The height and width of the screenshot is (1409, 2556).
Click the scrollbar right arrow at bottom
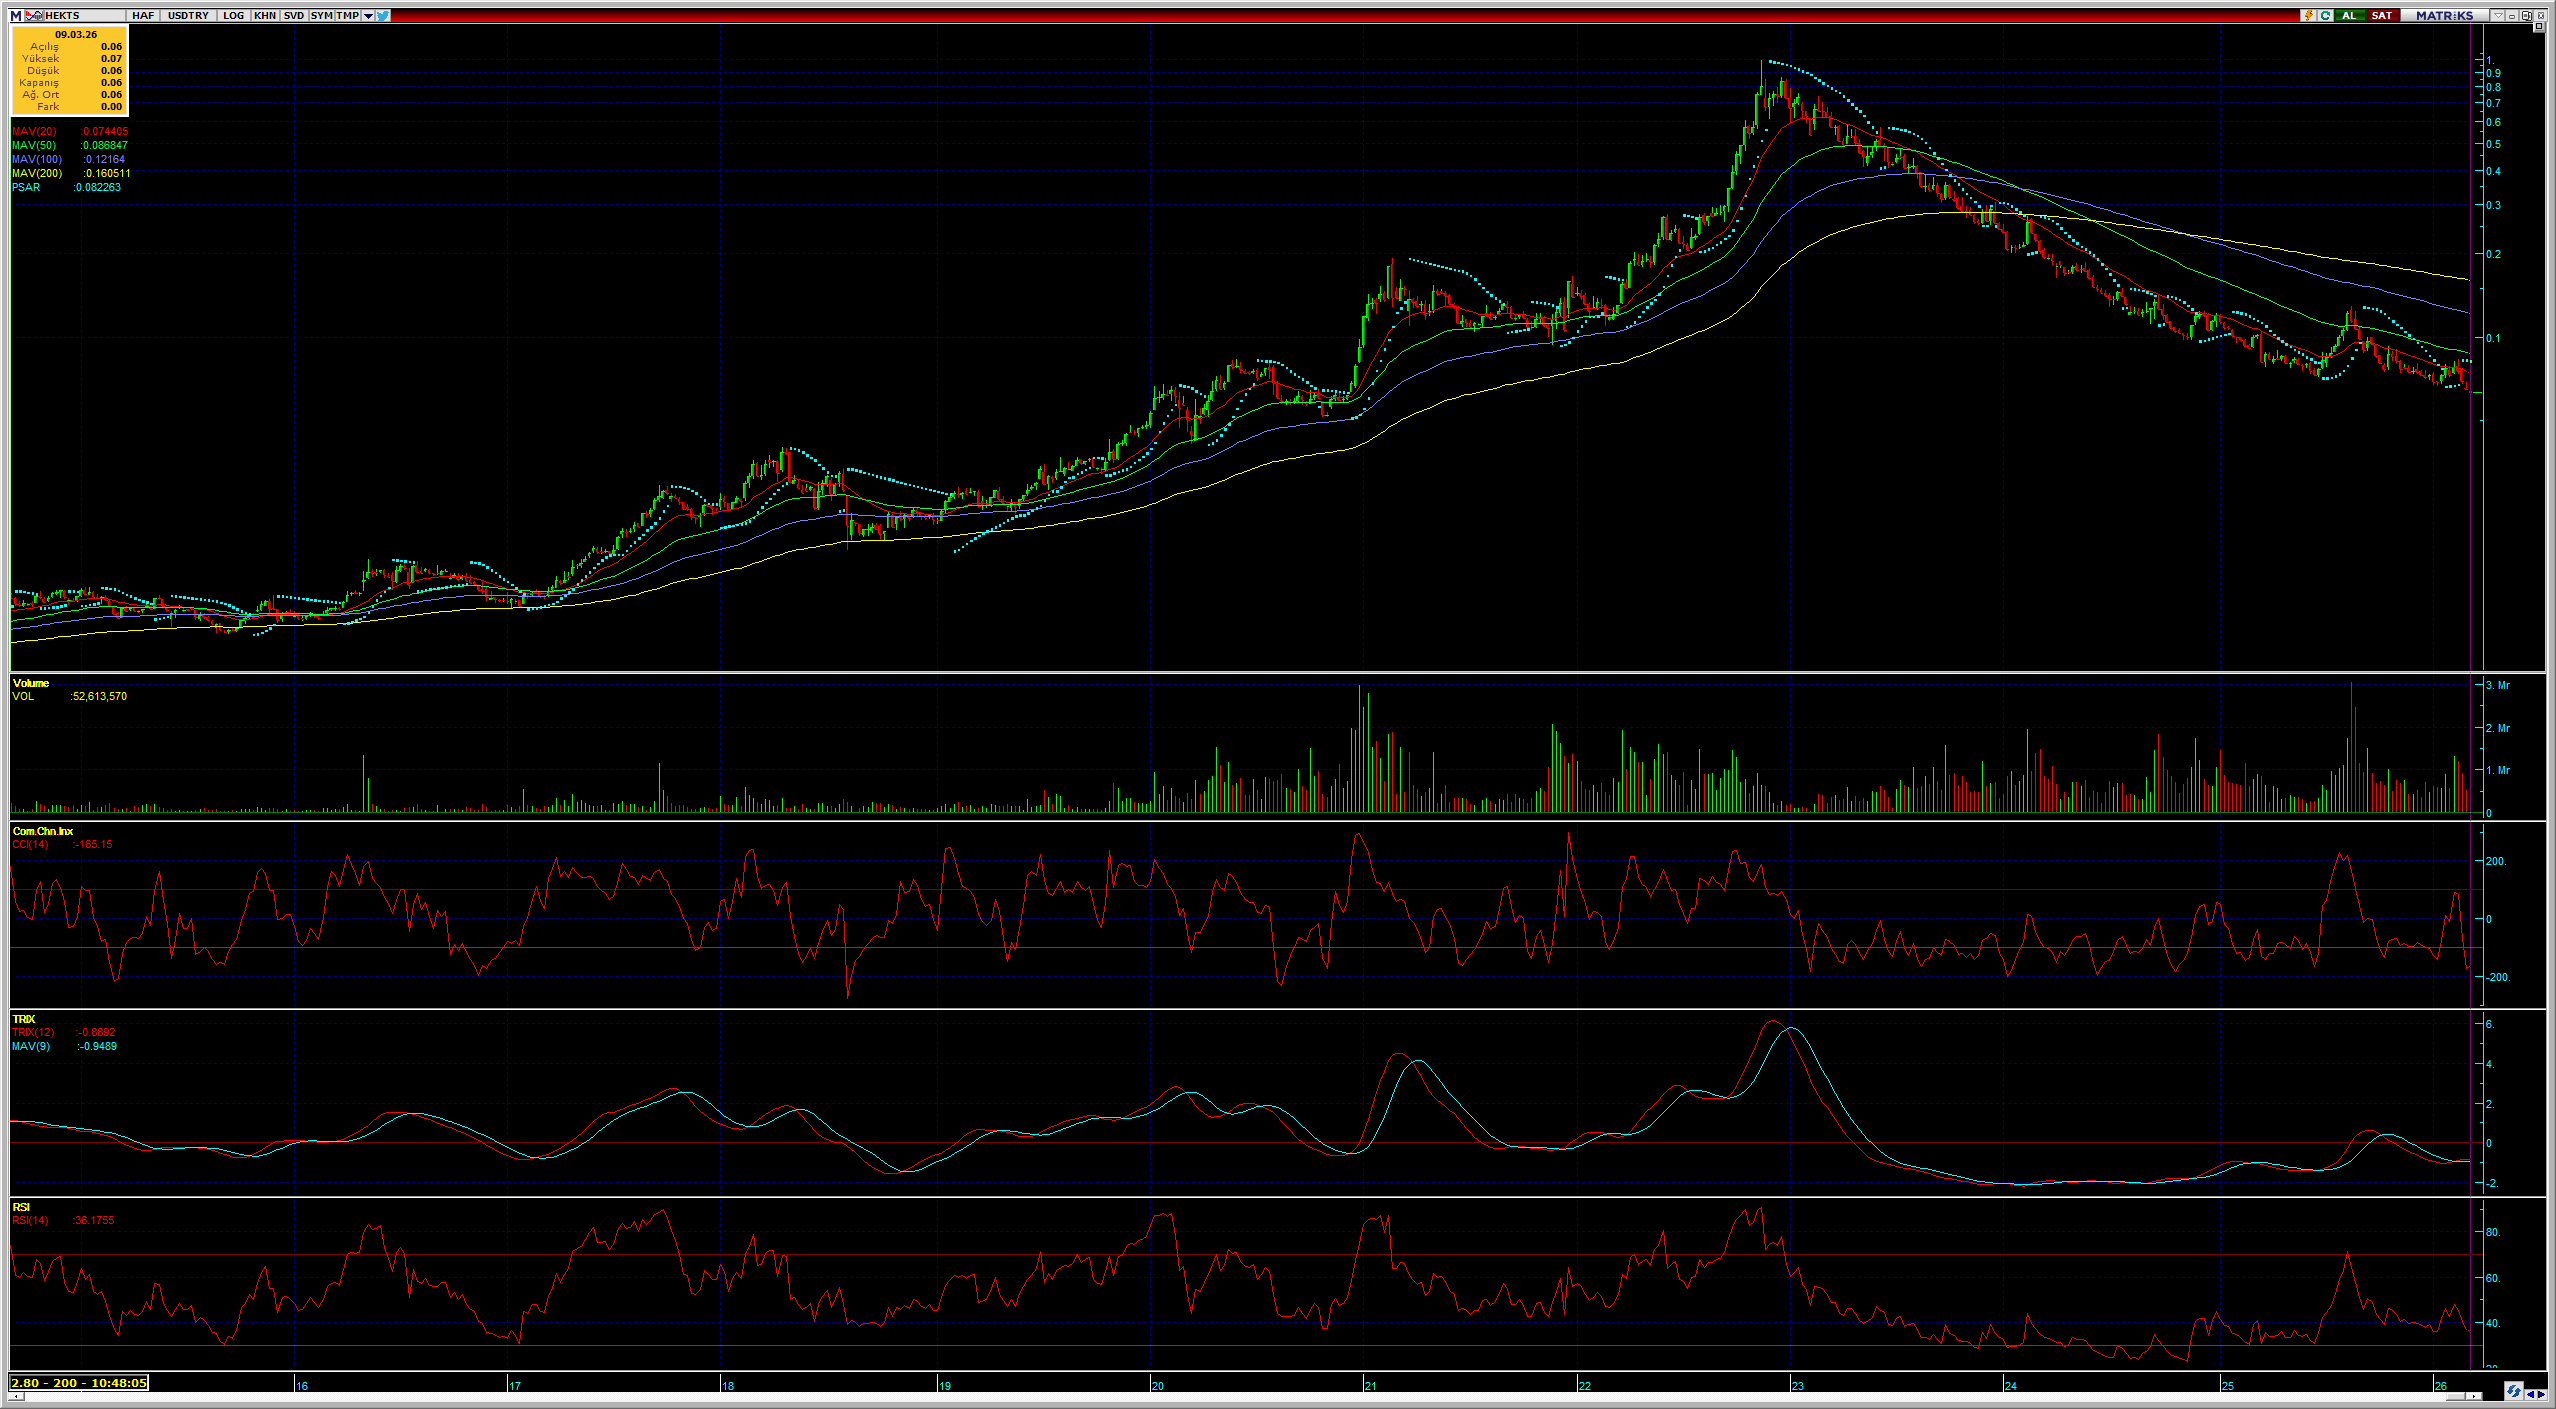click(x=2474, y=1396)
